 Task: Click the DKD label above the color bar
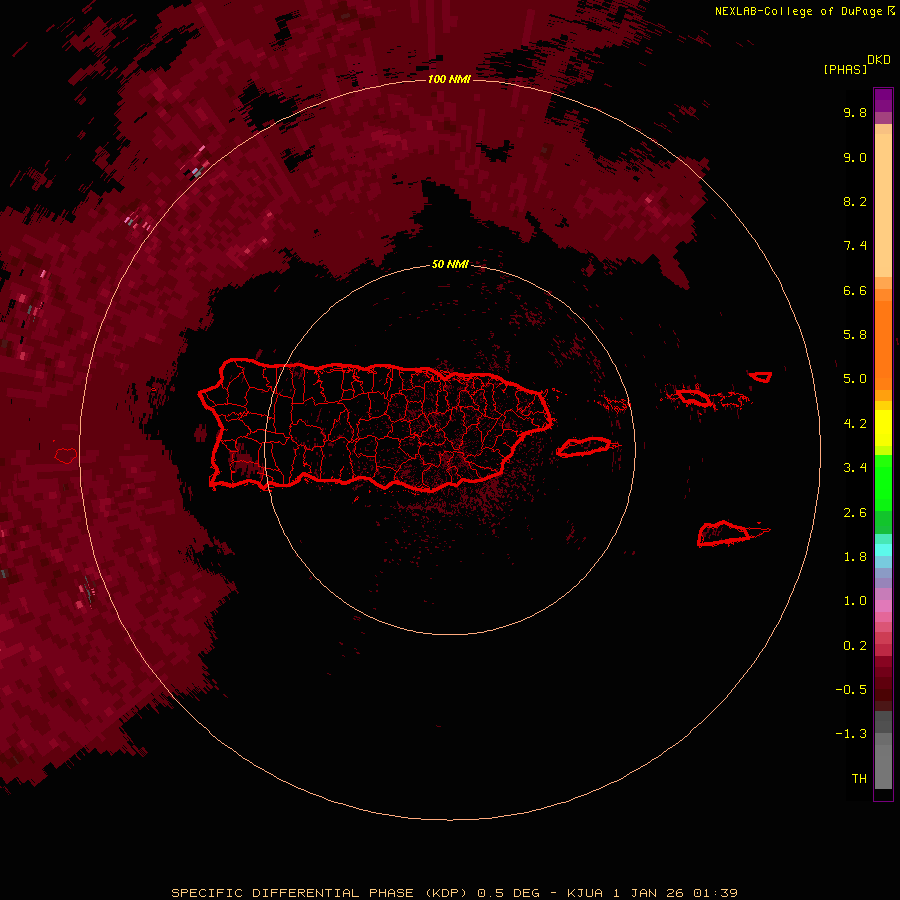coord(879,60)
